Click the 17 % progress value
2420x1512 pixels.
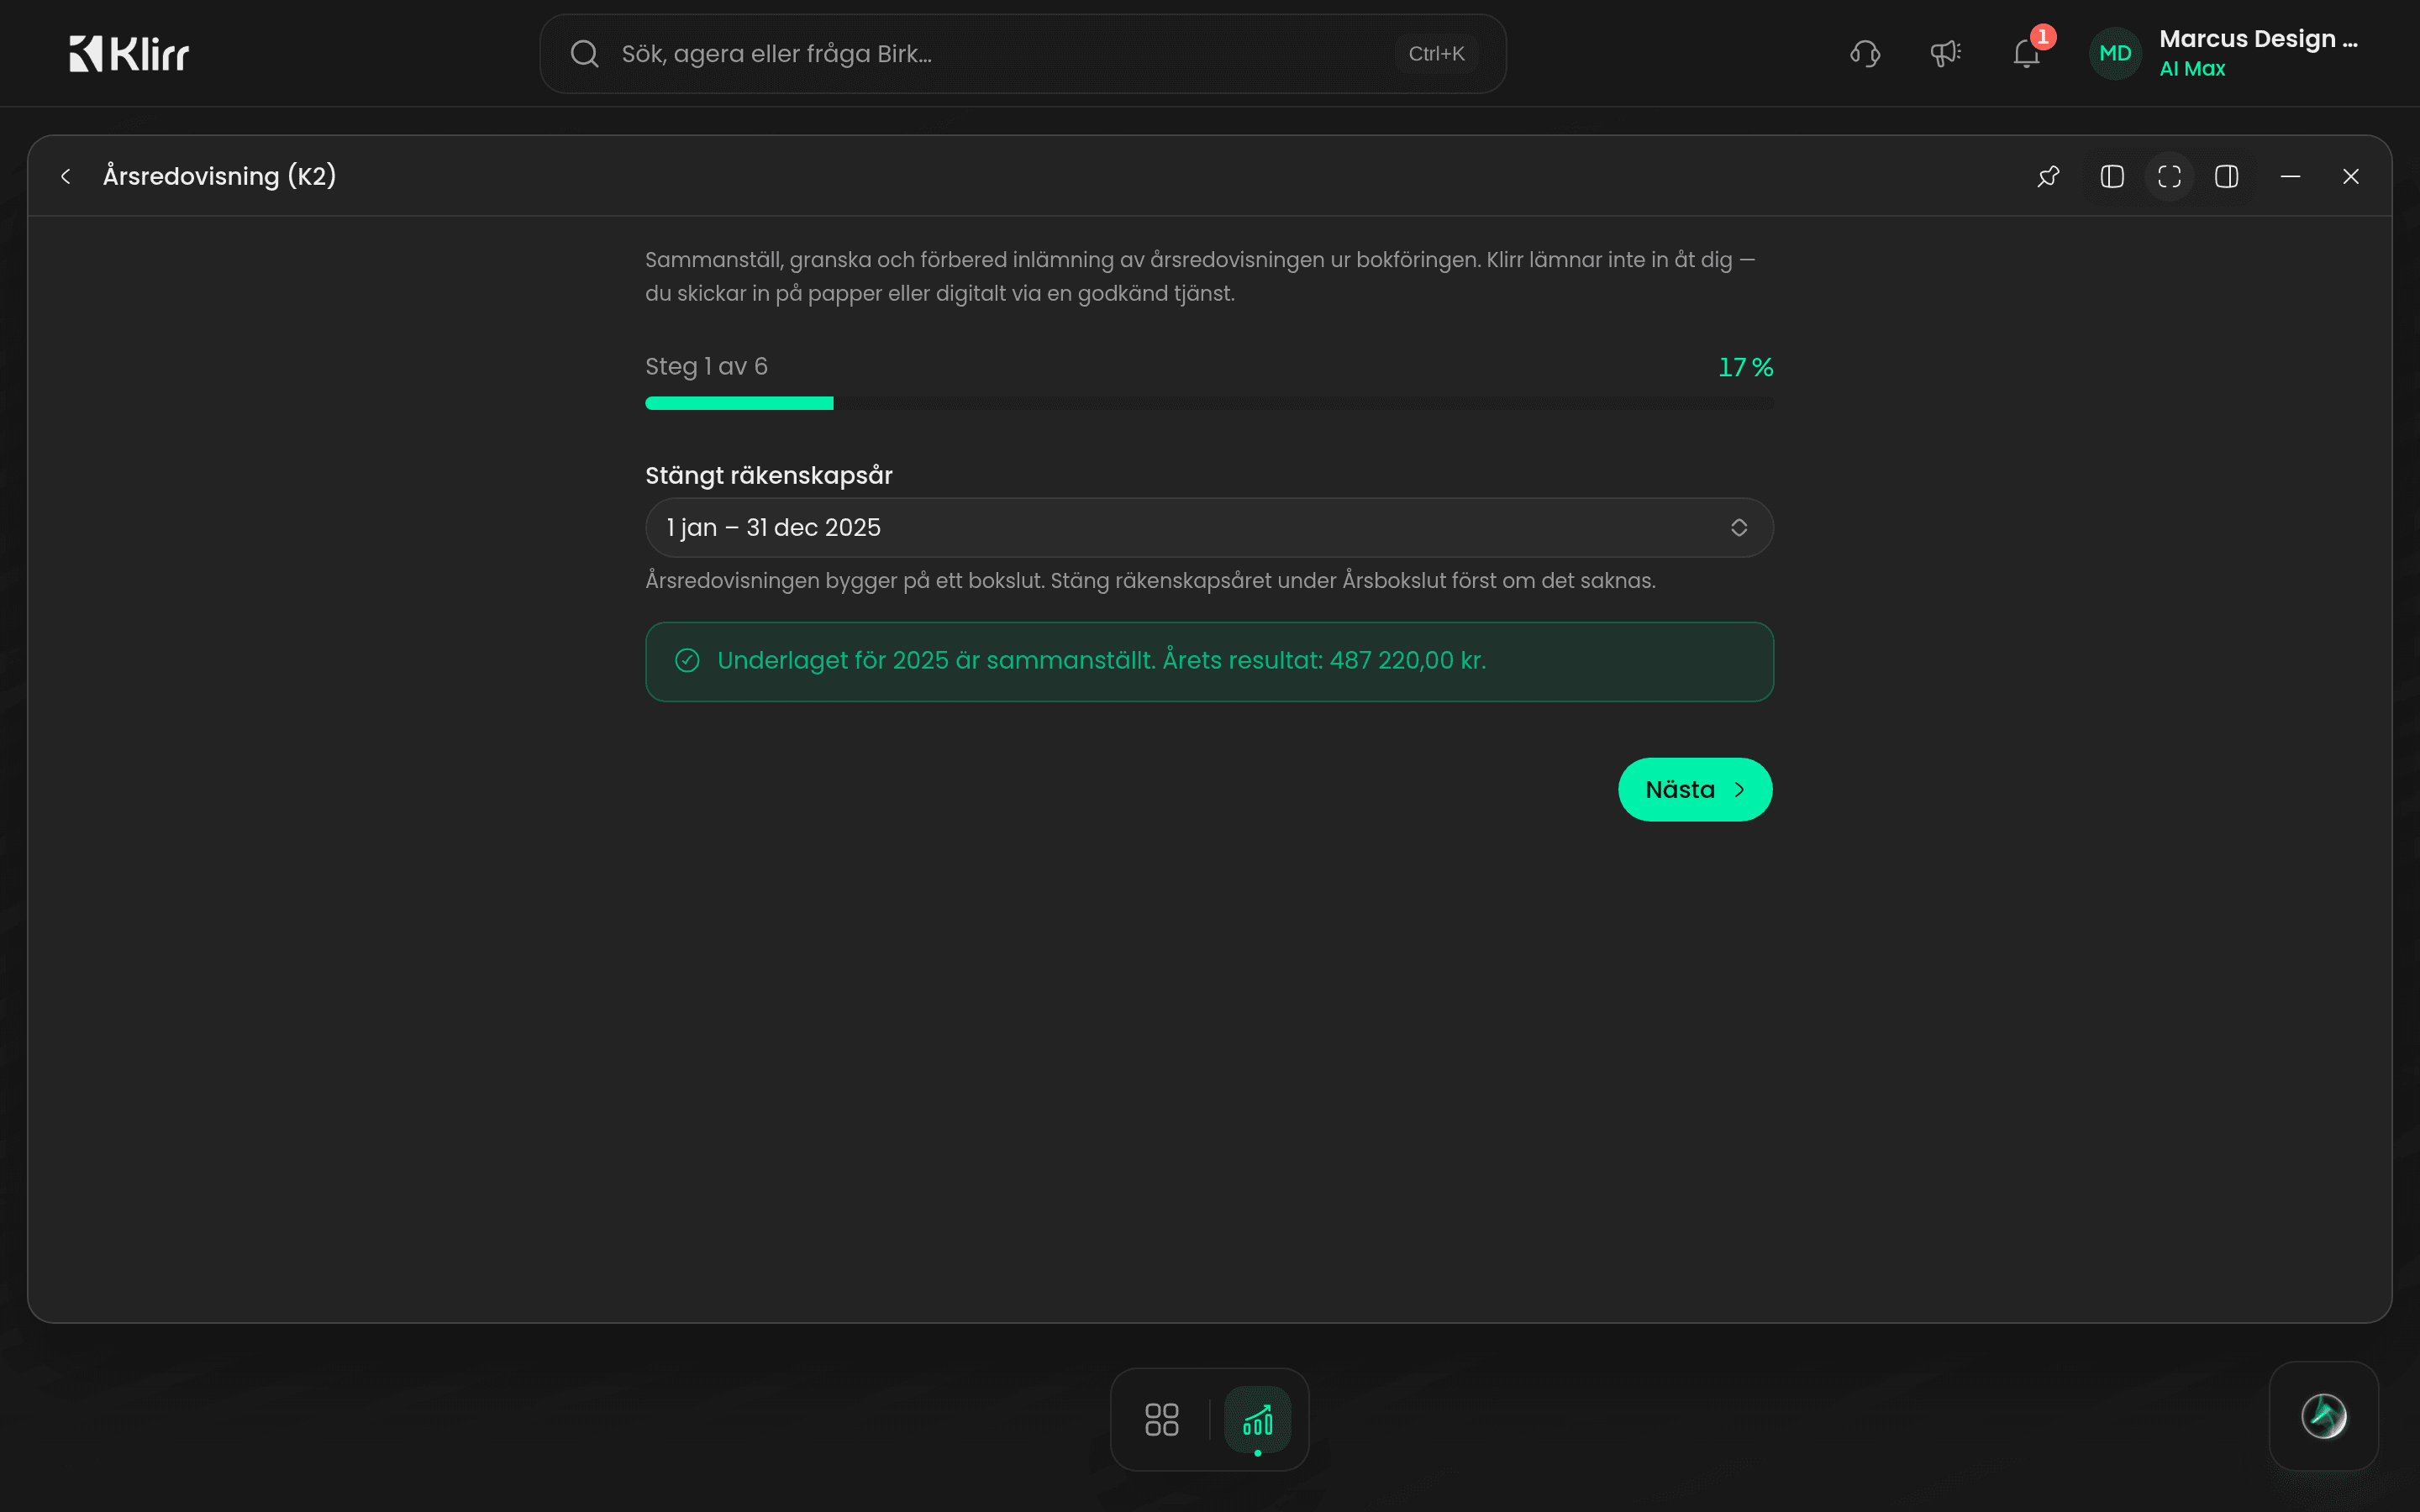pos(1745,367)
